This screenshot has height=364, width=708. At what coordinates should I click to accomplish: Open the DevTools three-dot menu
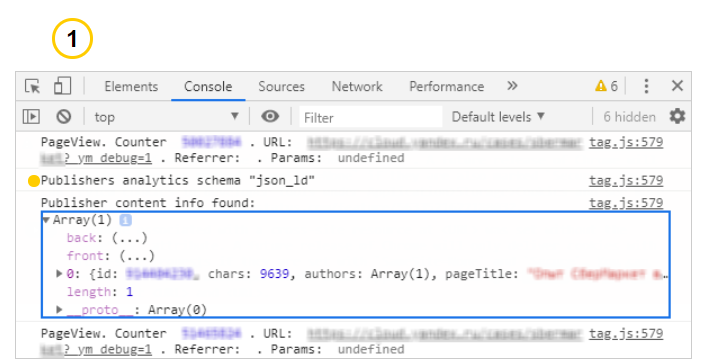[646, 86]
